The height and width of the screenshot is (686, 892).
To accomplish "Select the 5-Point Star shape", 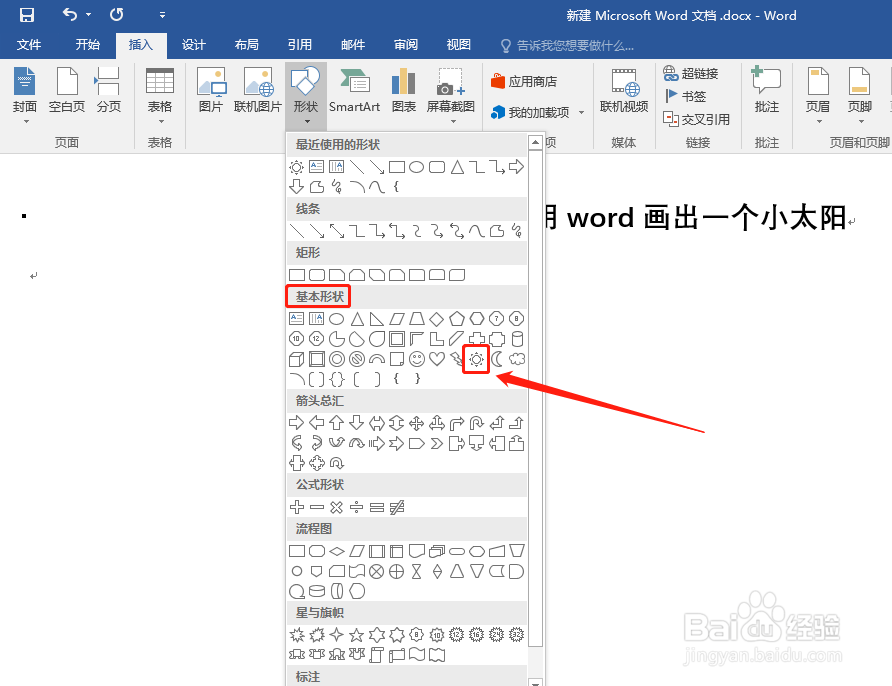I will 357,635.
